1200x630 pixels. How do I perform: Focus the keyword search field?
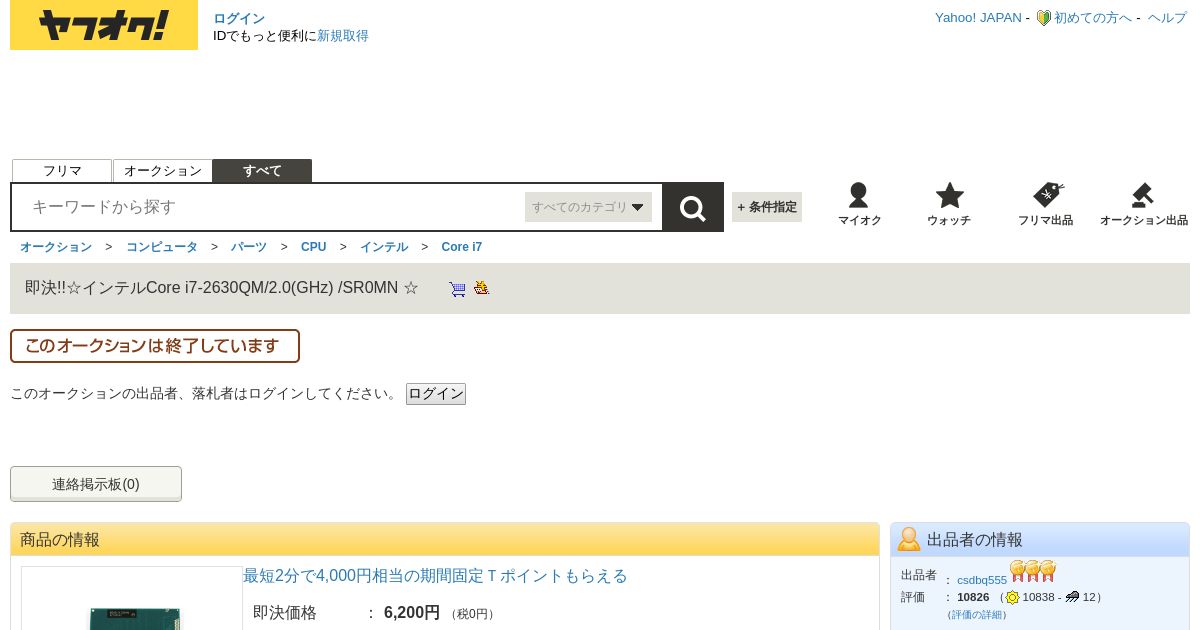(x=270, y=207)
